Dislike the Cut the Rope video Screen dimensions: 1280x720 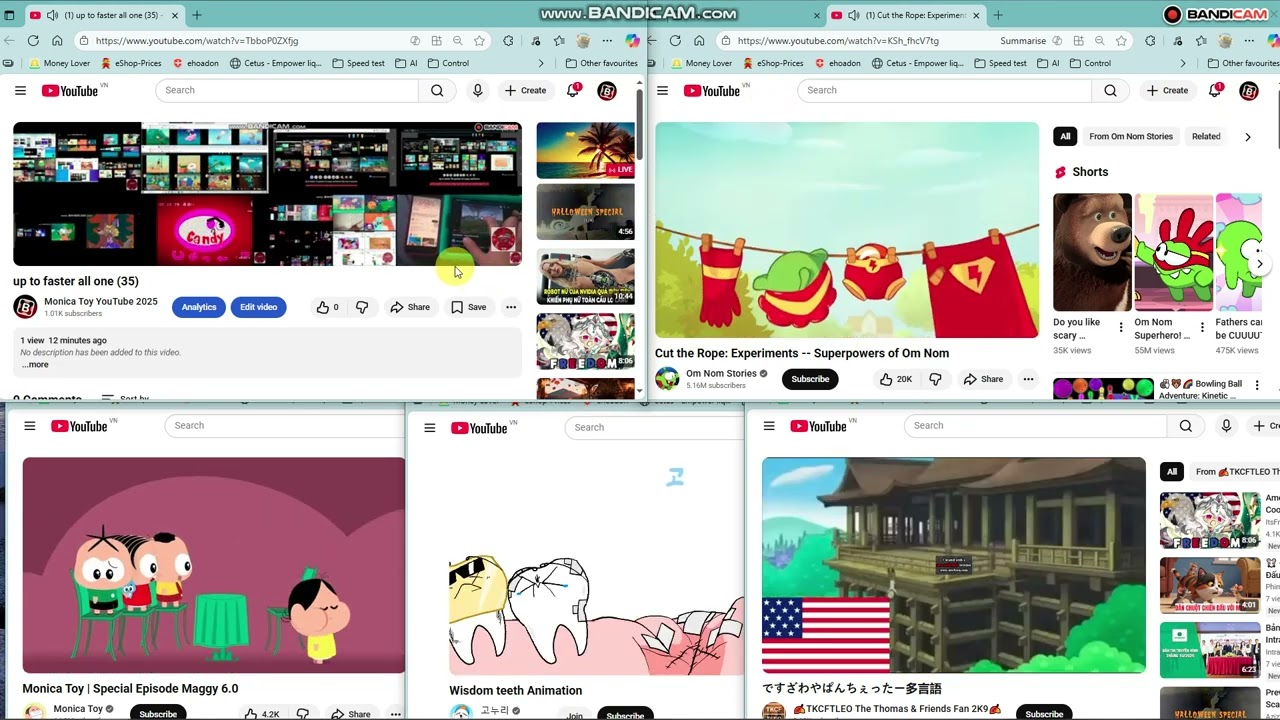tap(935, 379)
